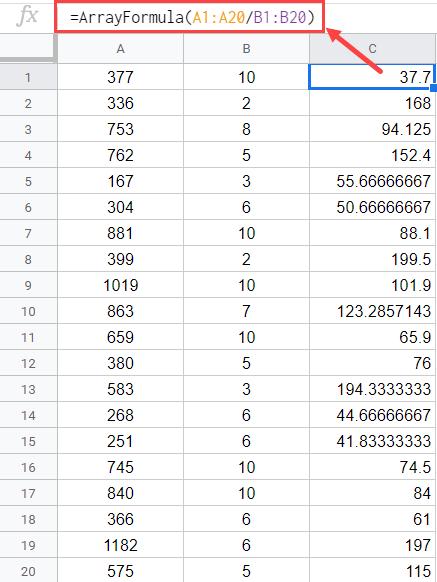437x582 pixels.
Task: Select column C header
Action: click(x=372, y=49)
